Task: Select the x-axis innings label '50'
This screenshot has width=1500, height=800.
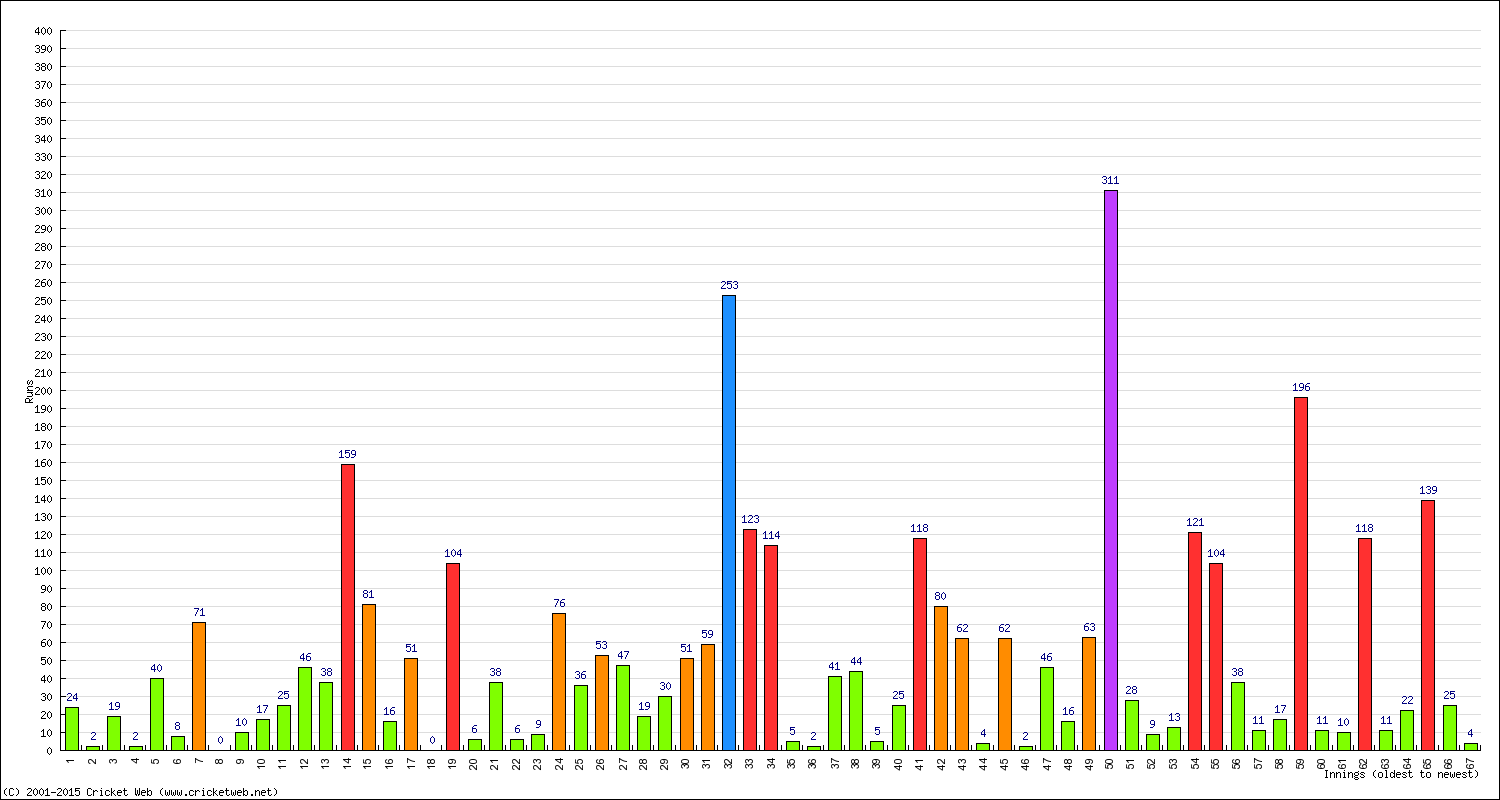Action: click(1110, 762)
